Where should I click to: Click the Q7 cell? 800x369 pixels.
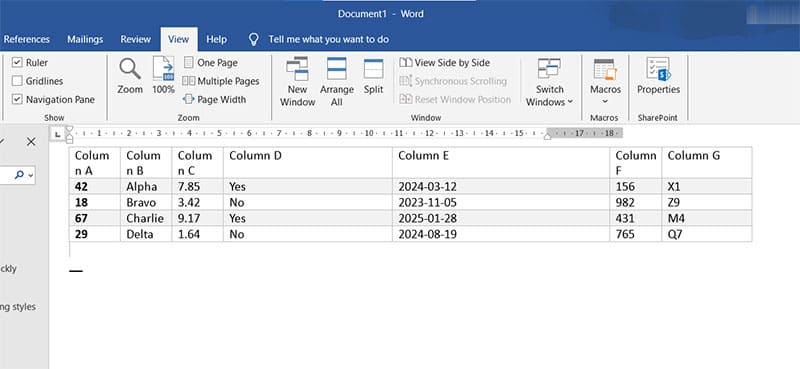coord(707,234)
